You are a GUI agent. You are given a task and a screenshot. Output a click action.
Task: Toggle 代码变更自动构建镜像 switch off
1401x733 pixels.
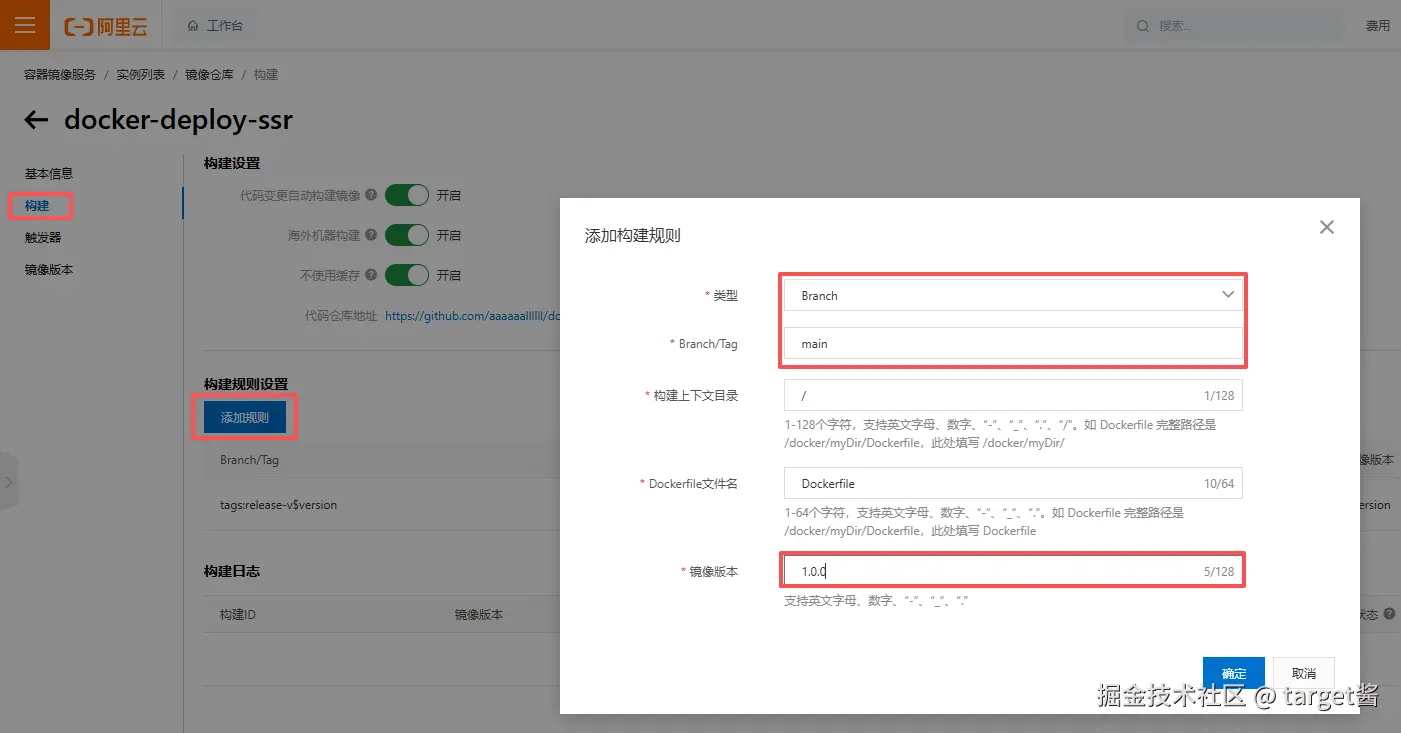pos(407,195)
